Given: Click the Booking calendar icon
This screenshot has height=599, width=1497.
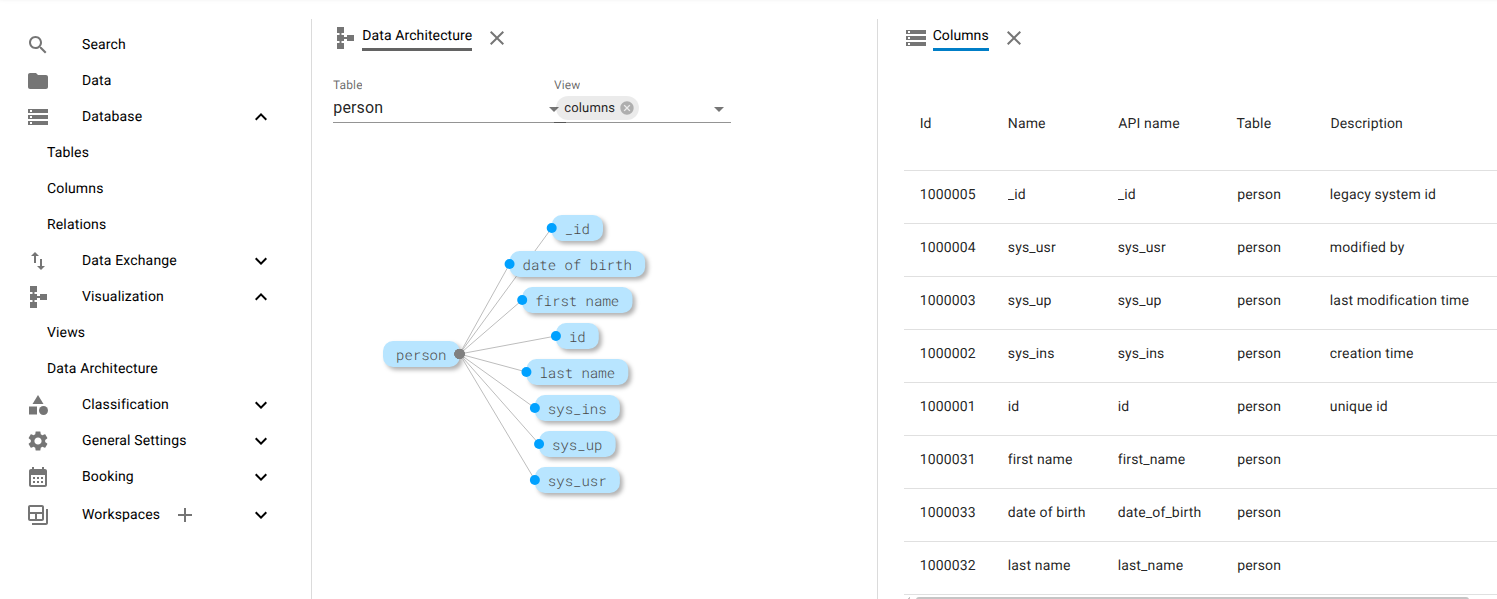Looking at the screenshot, I should [38, 477].
